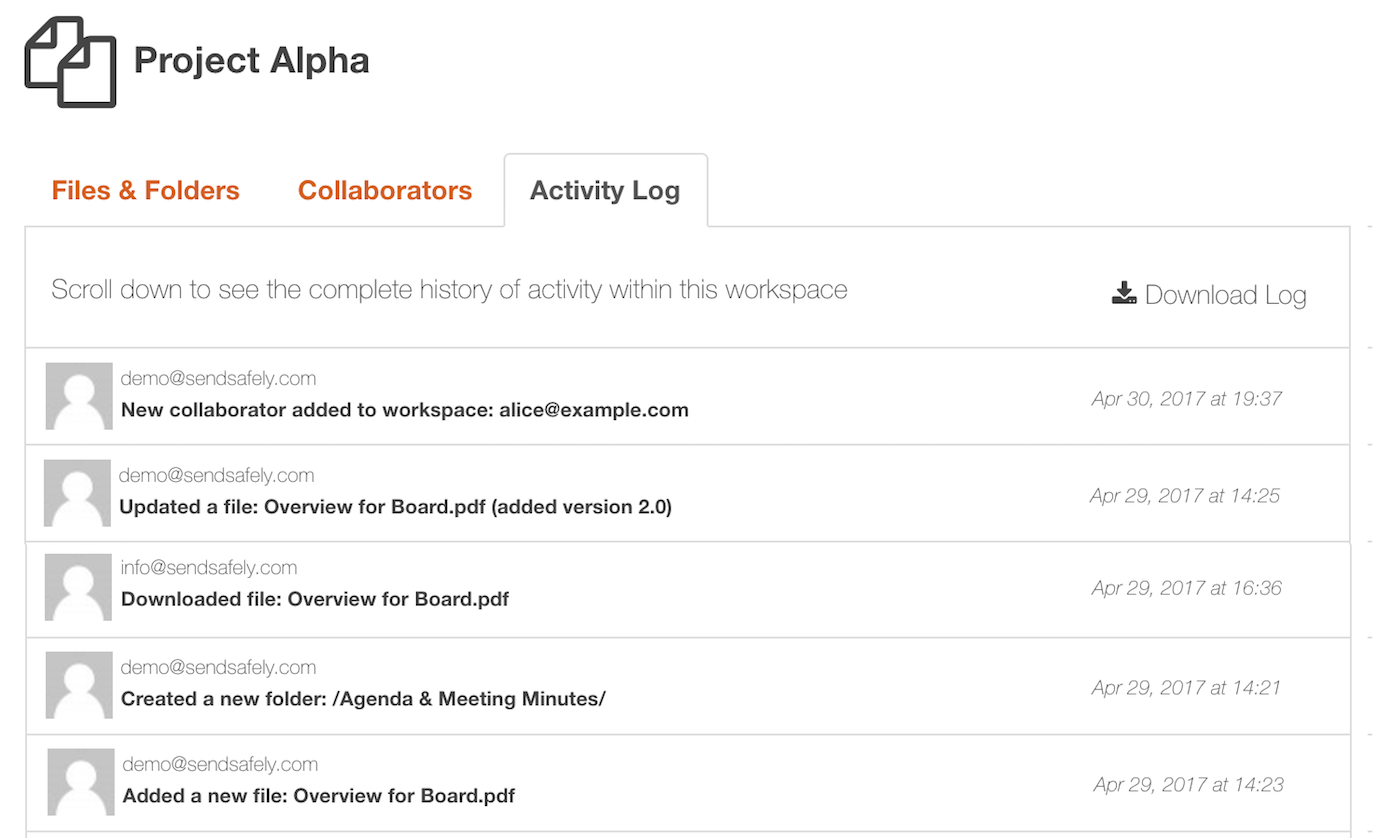Click 'Created a new folder' log entry text
The height and width of the screenshot is (838, 1376).
[363, 699]
